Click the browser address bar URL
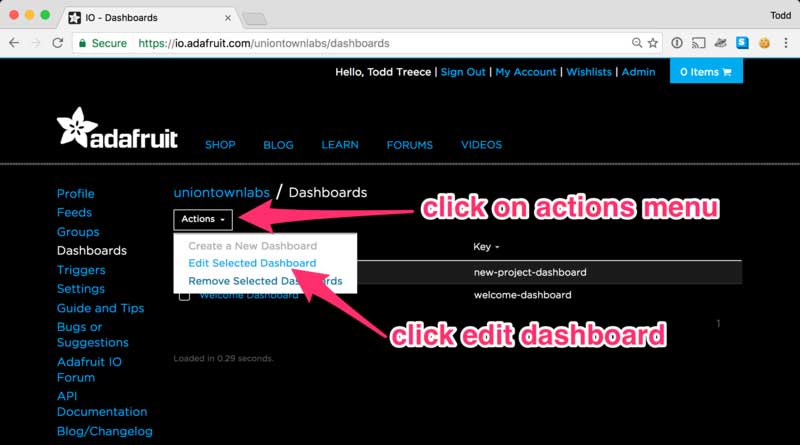 (264, 43)
